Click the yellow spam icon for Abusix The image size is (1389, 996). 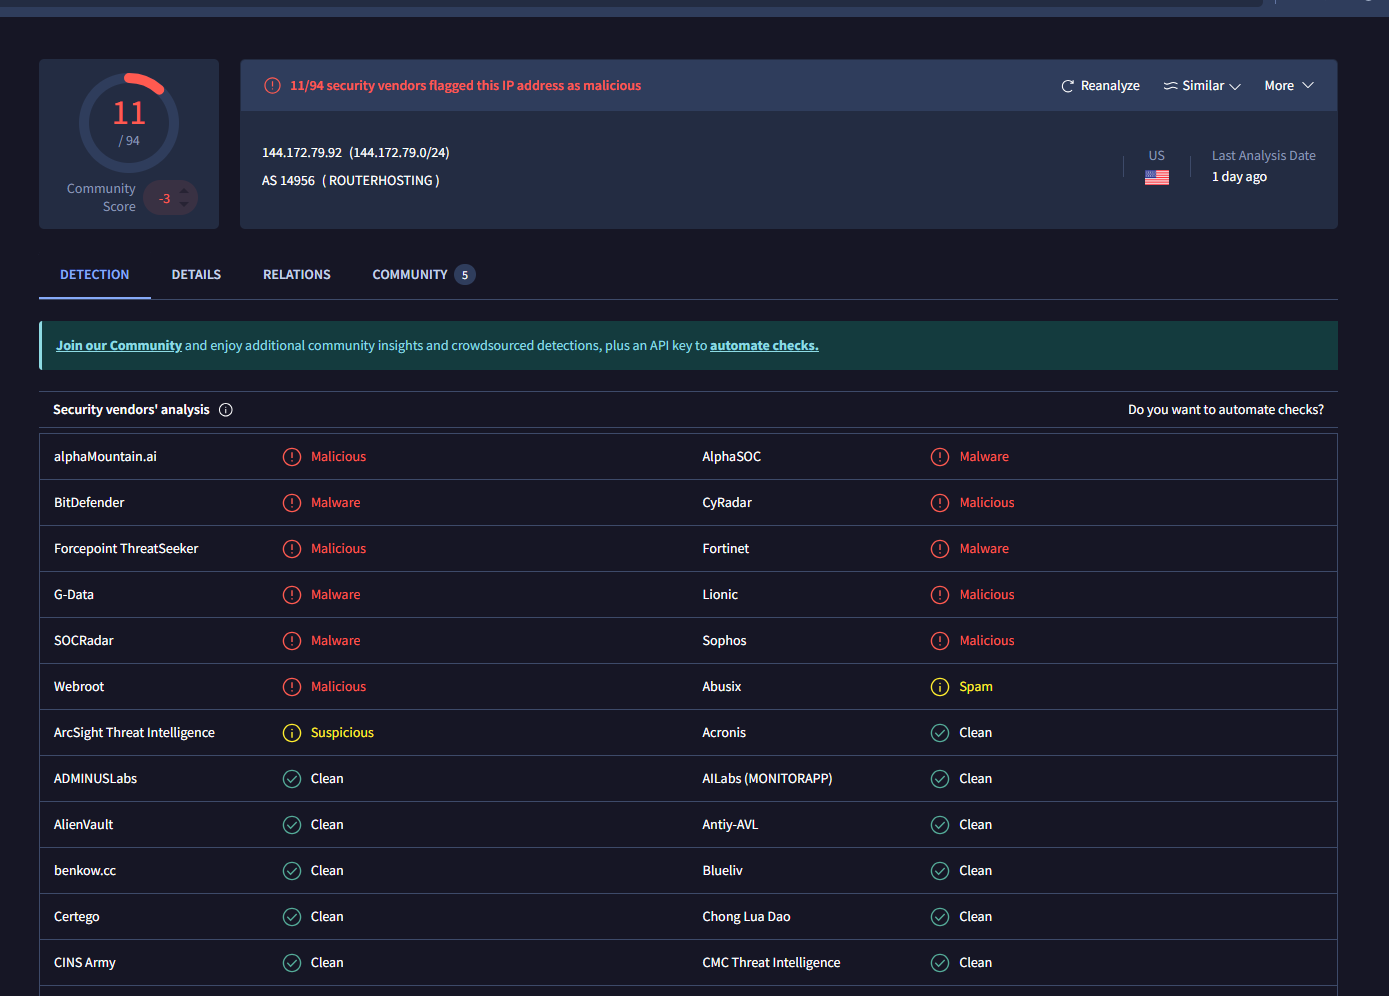point(940,687)
